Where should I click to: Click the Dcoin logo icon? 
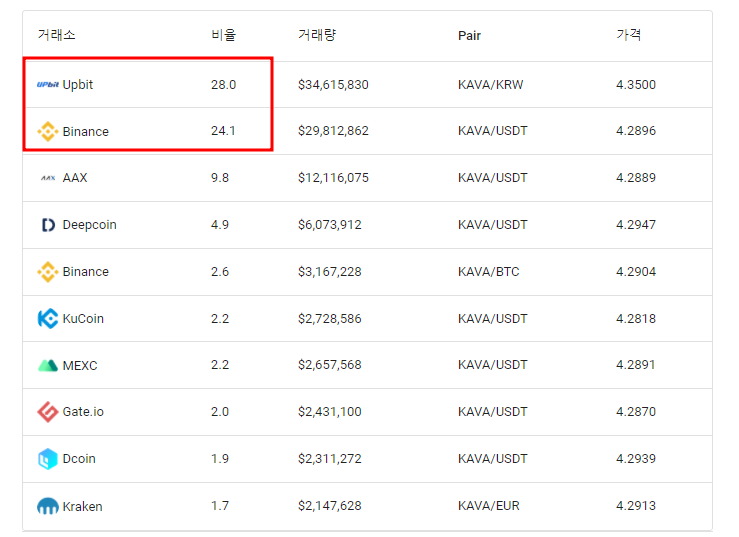[48, 459]
